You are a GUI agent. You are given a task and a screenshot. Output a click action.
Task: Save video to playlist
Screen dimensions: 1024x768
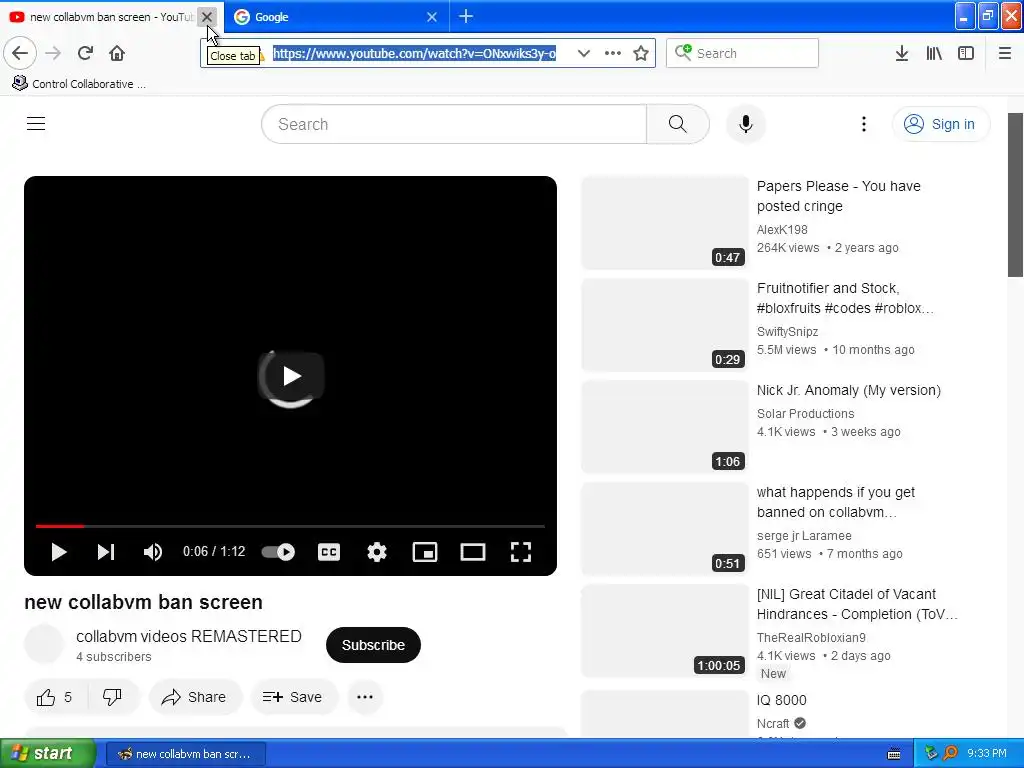click(293, 697)
